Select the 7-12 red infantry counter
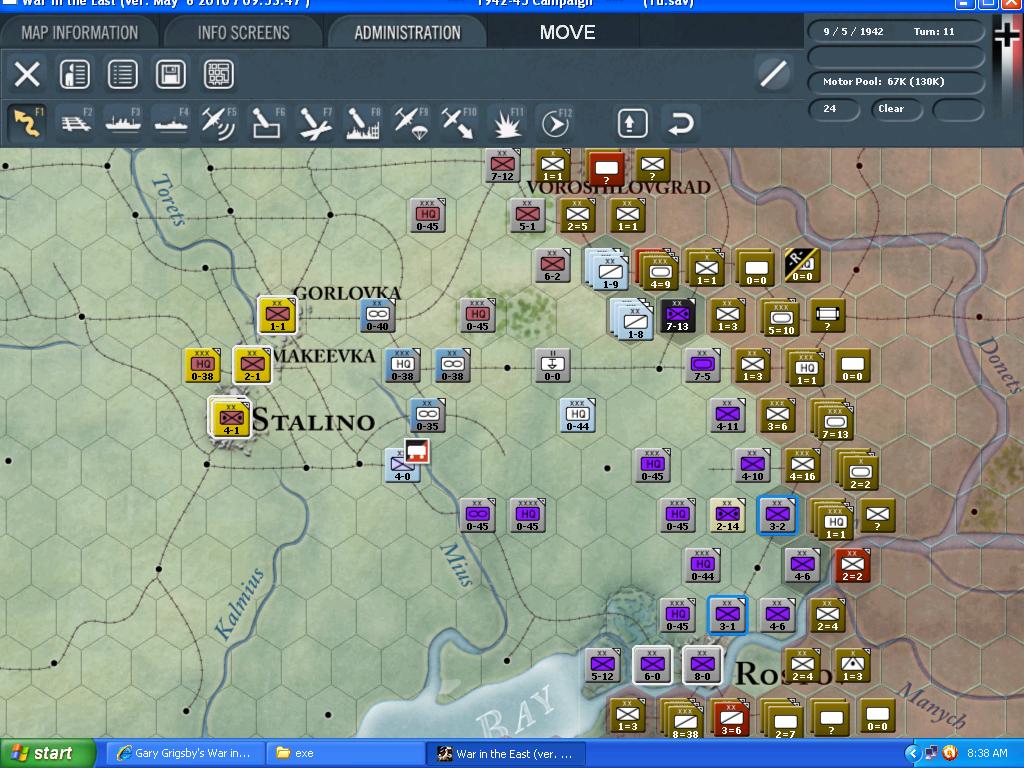The image size is (1024, 768). pyautogui.click(x=502, y=165)
